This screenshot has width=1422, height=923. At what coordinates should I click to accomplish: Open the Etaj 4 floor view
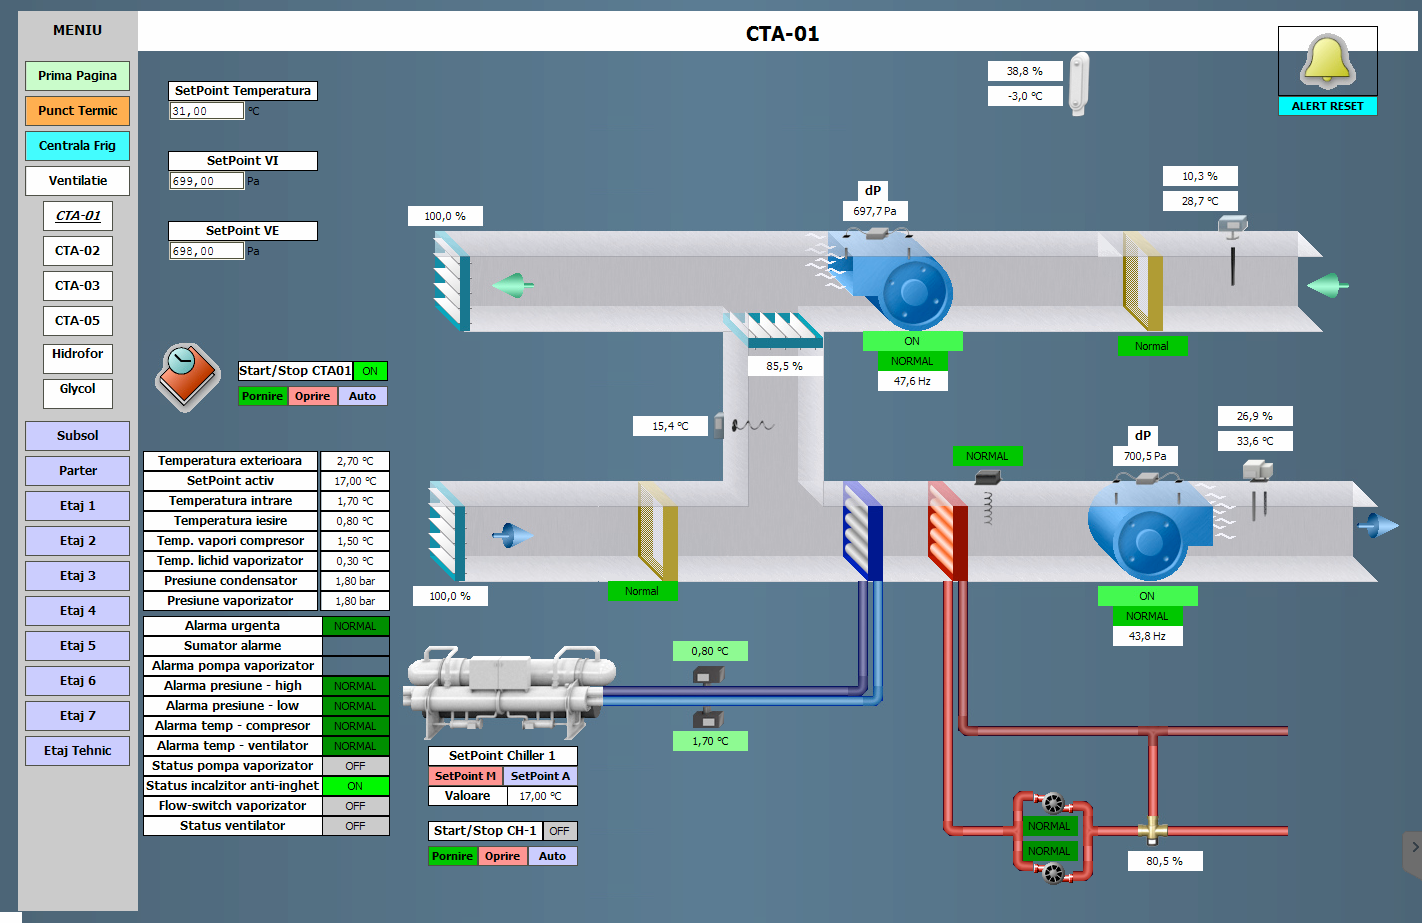[x=78, y=611]
